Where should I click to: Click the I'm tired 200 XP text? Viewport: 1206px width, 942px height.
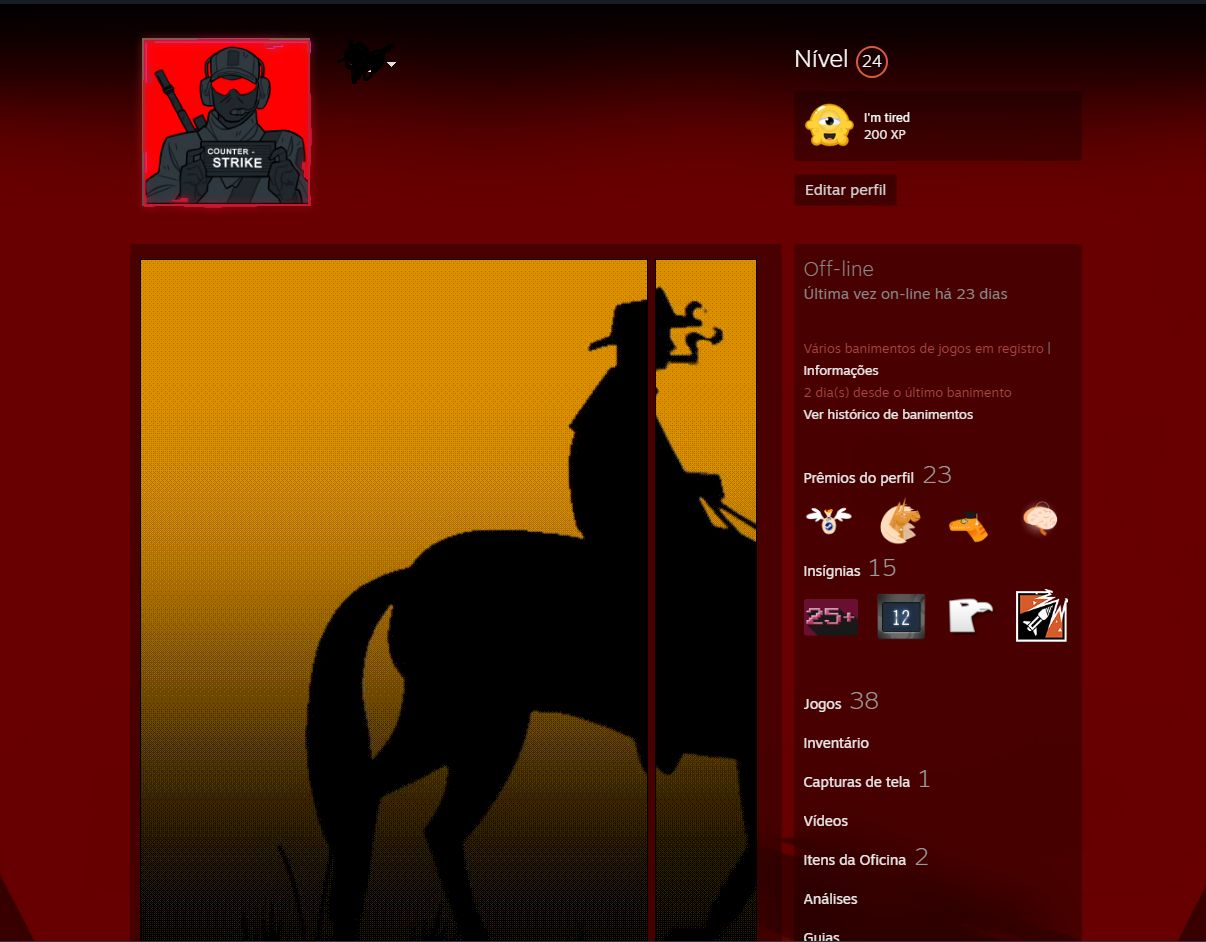(x=887, y=126)
